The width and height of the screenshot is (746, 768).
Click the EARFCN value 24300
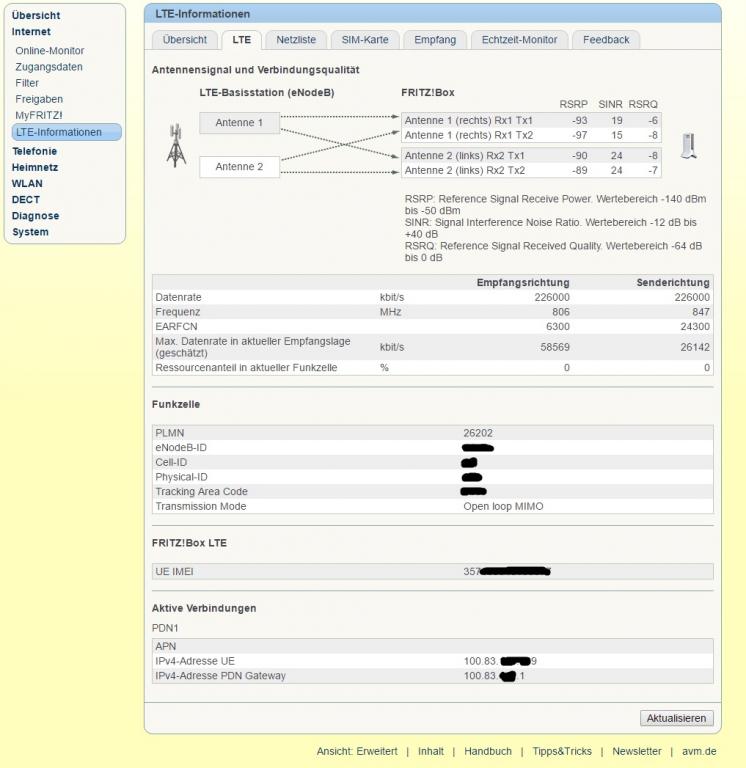coord(695,327)
